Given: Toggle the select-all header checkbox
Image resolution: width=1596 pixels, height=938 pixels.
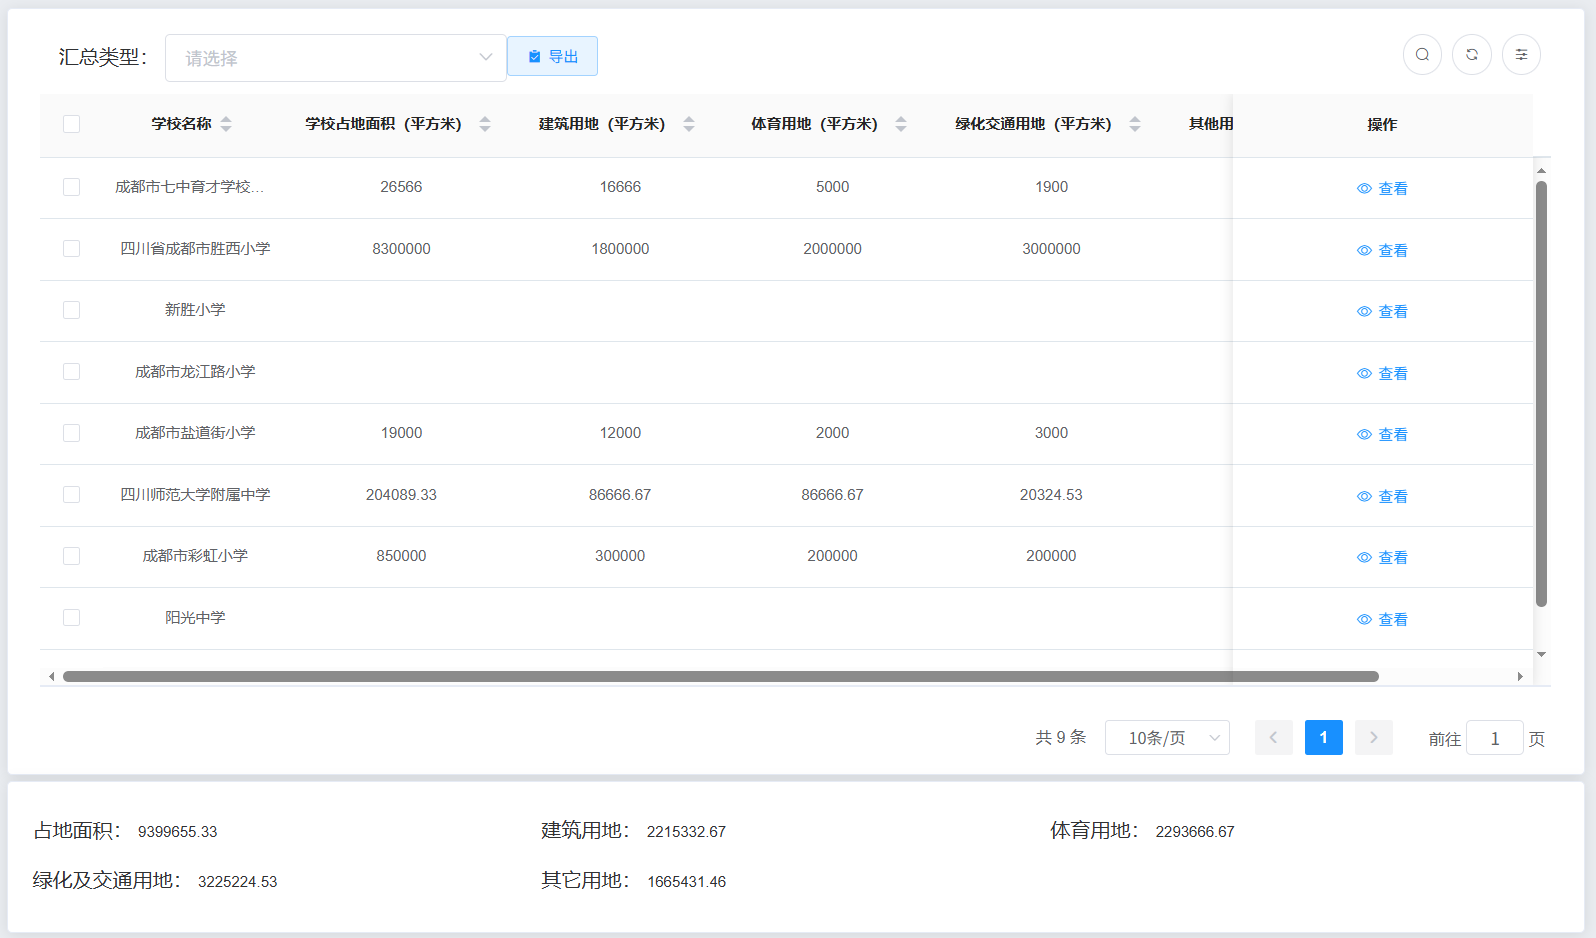Looking at the screenshot, I should [x=71, y=124].
